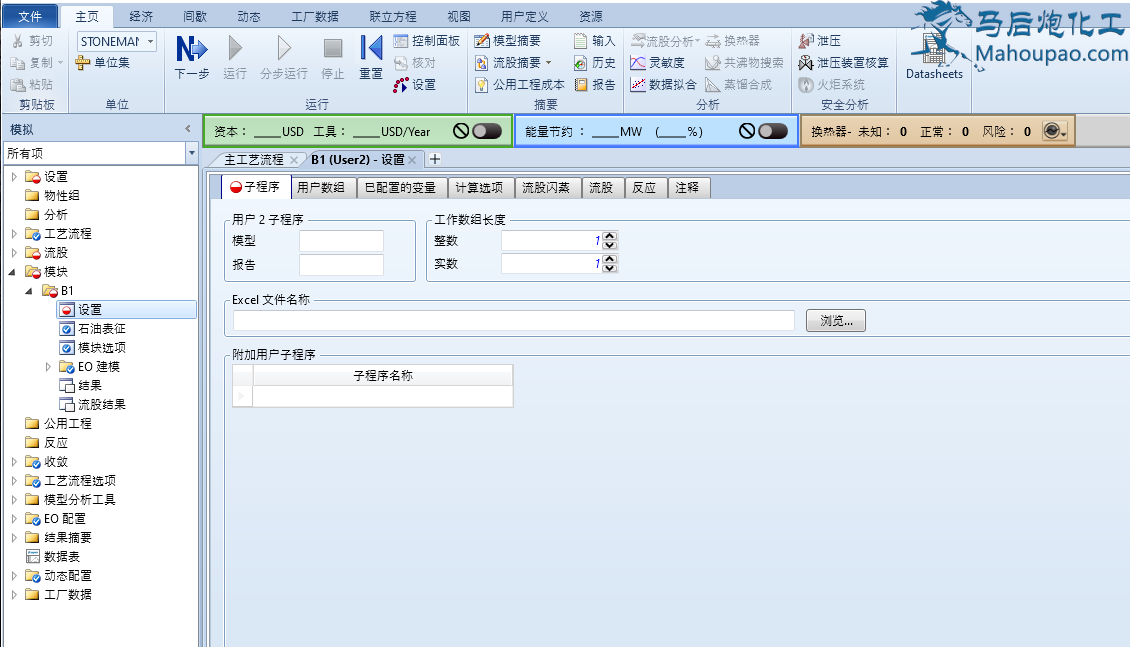
Task: Open the 控制面板 control panel
Action: (x=427, y=41)
